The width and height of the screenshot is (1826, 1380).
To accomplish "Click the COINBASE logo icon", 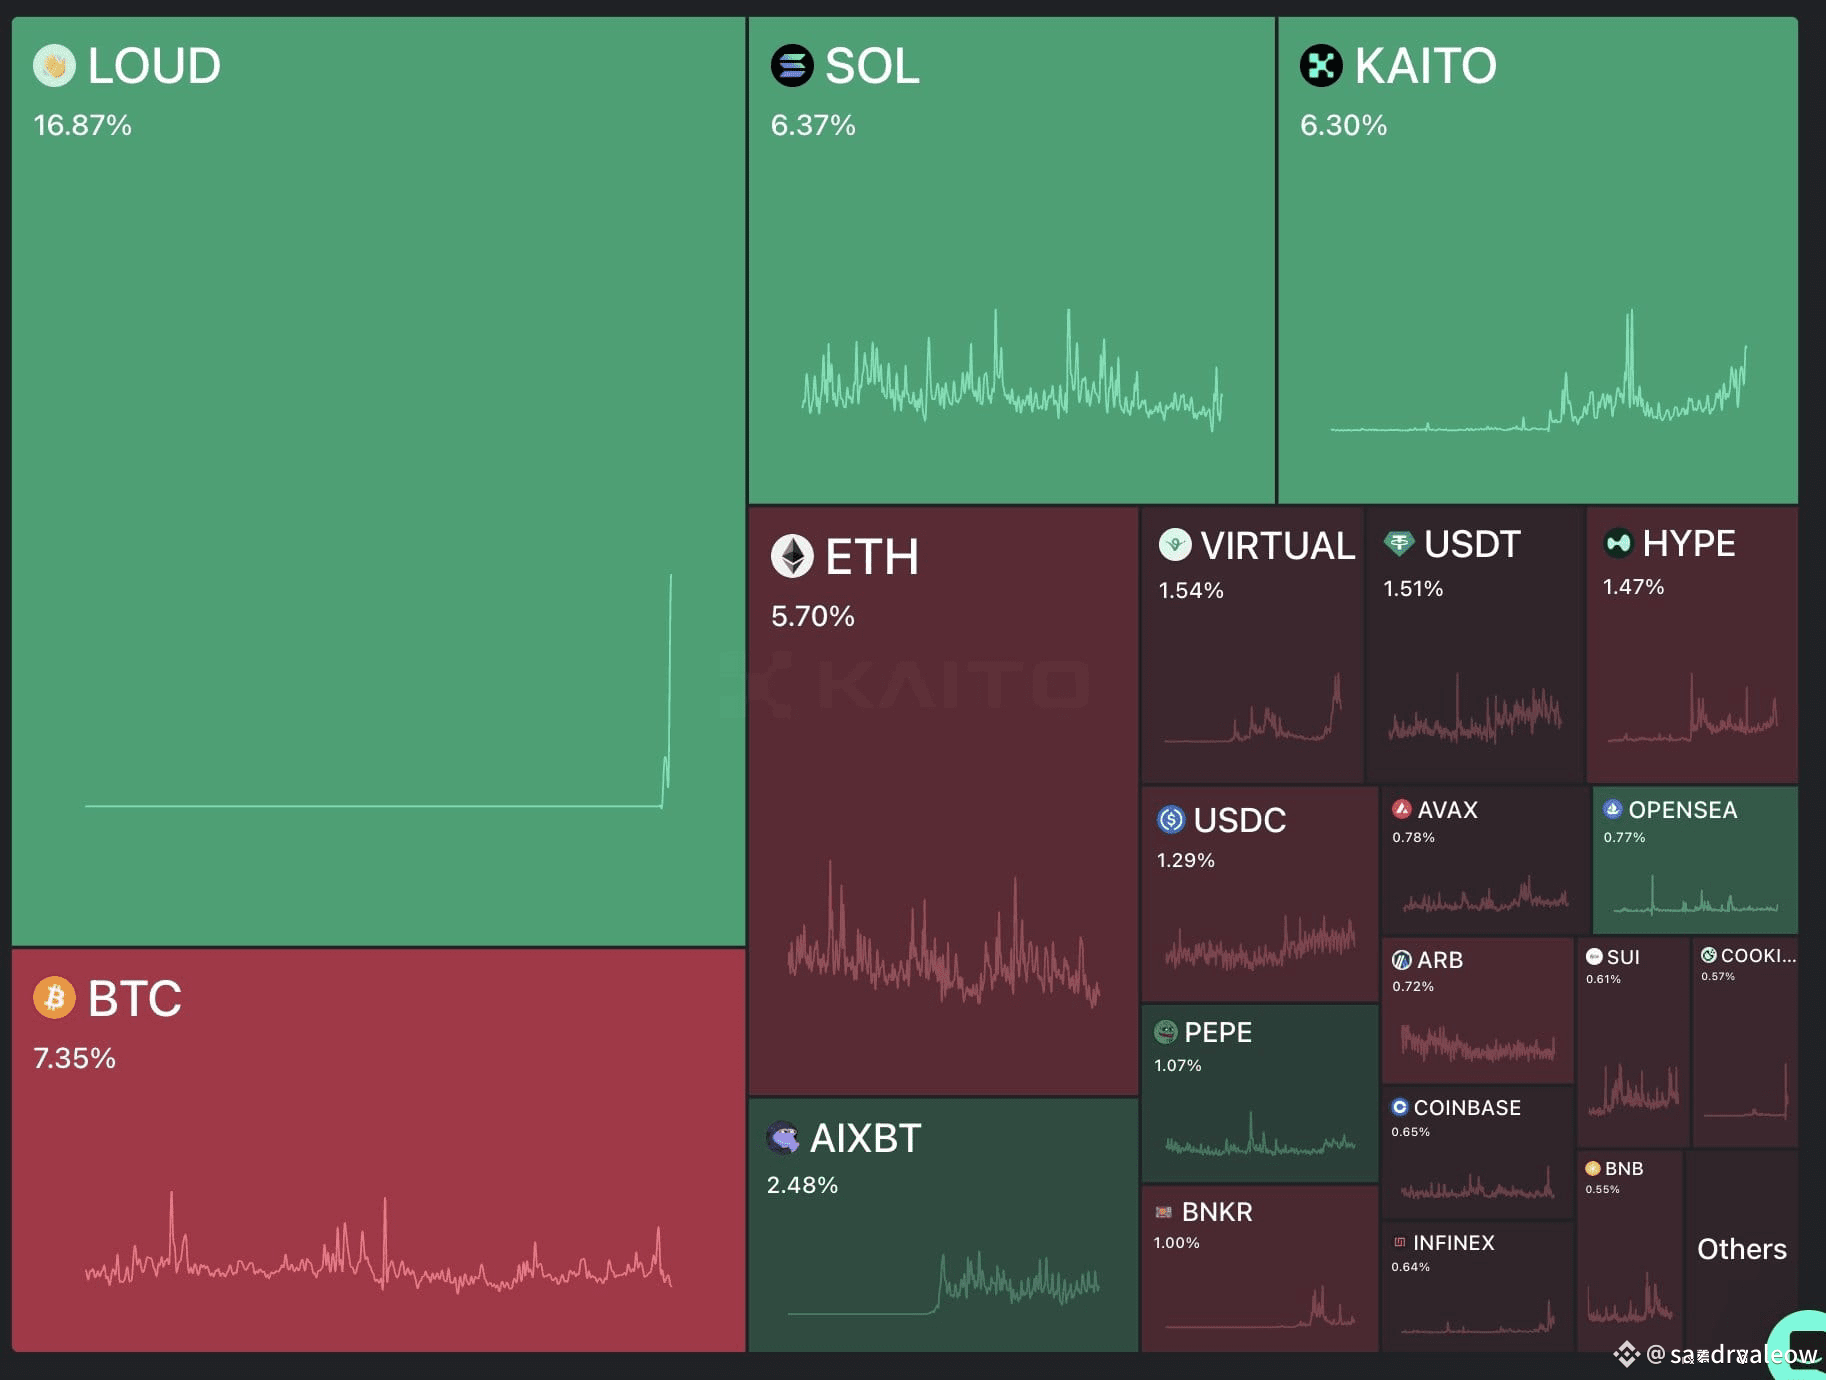I will click(1400, 1107).
